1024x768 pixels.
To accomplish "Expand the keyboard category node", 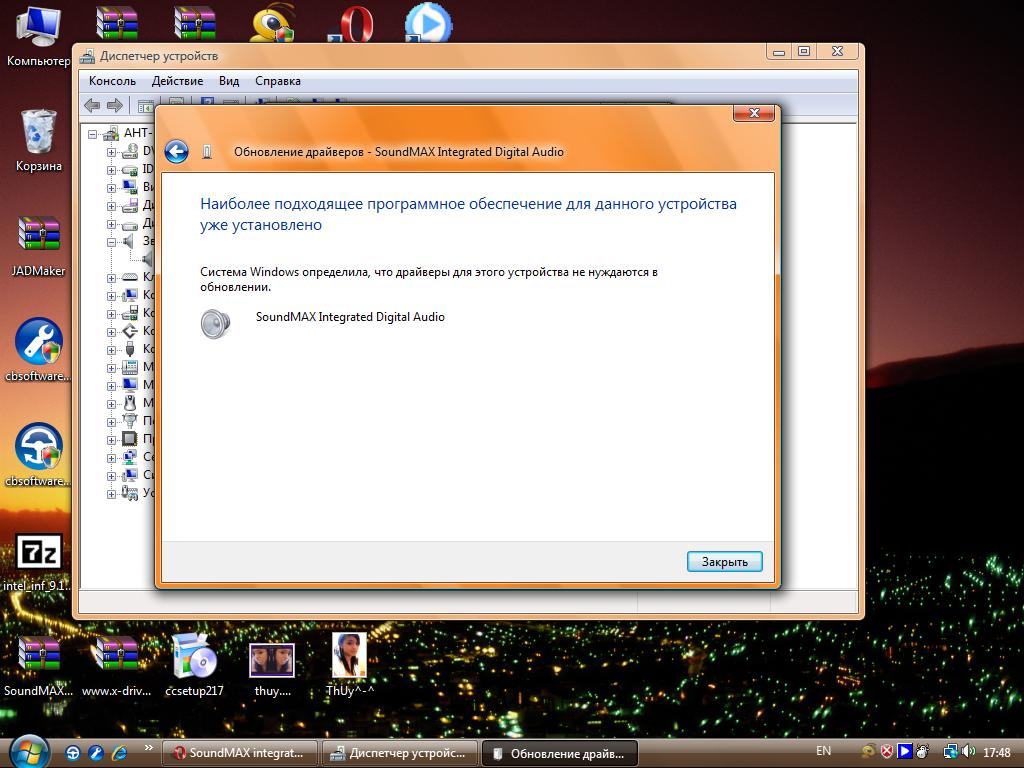I will [x=111, y=278].
